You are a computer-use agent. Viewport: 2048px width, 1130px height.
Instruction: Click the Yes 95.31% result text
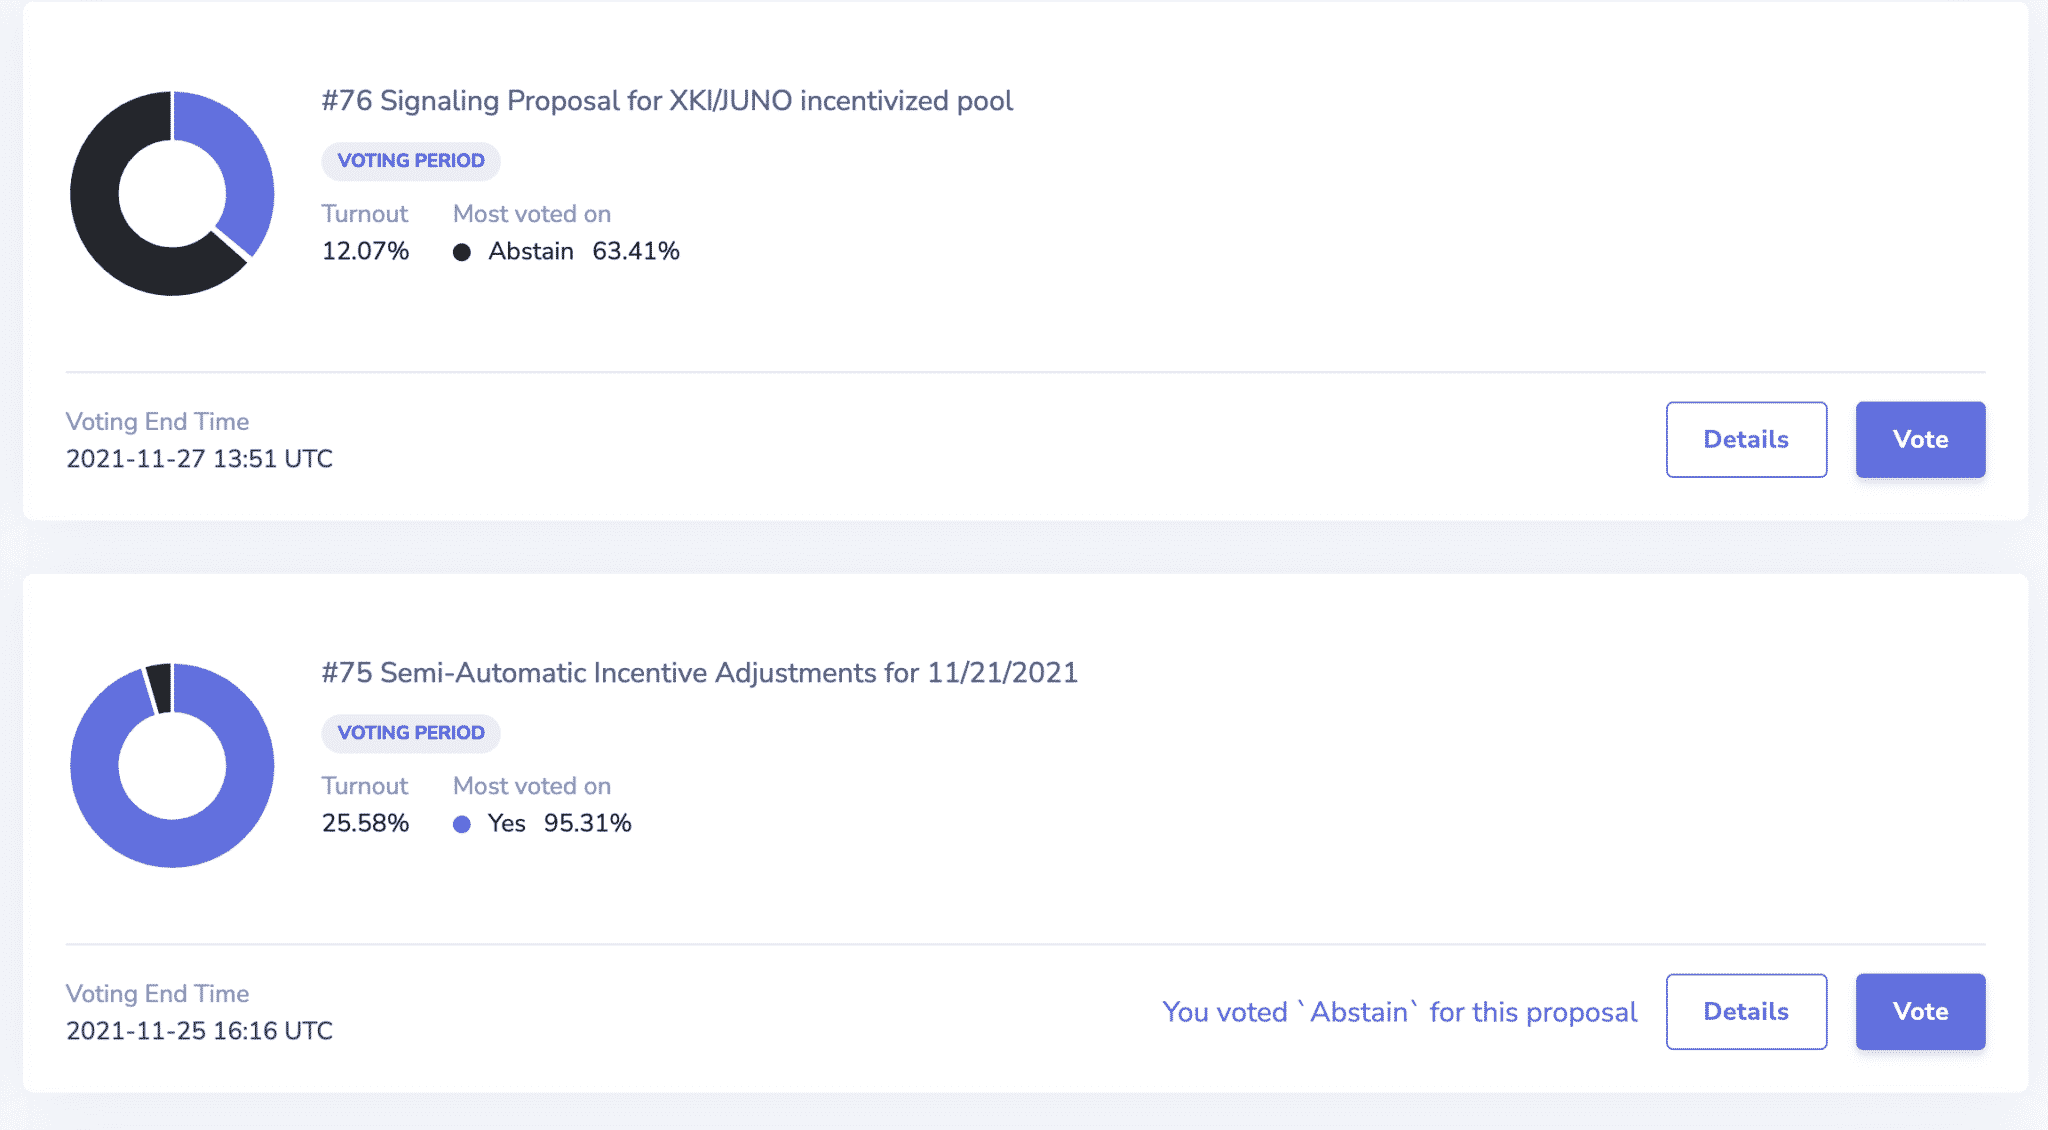(x=560, y=823)
